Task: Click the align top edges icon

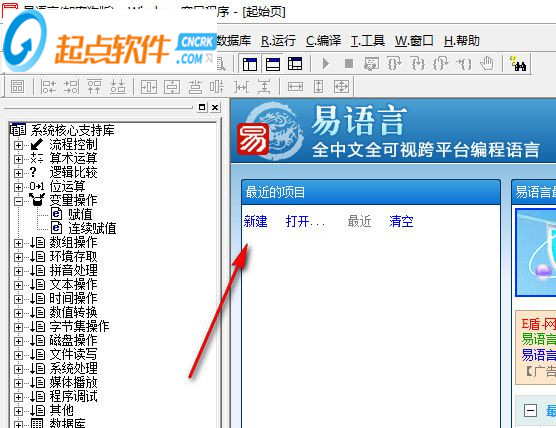Action: (94, 87)
